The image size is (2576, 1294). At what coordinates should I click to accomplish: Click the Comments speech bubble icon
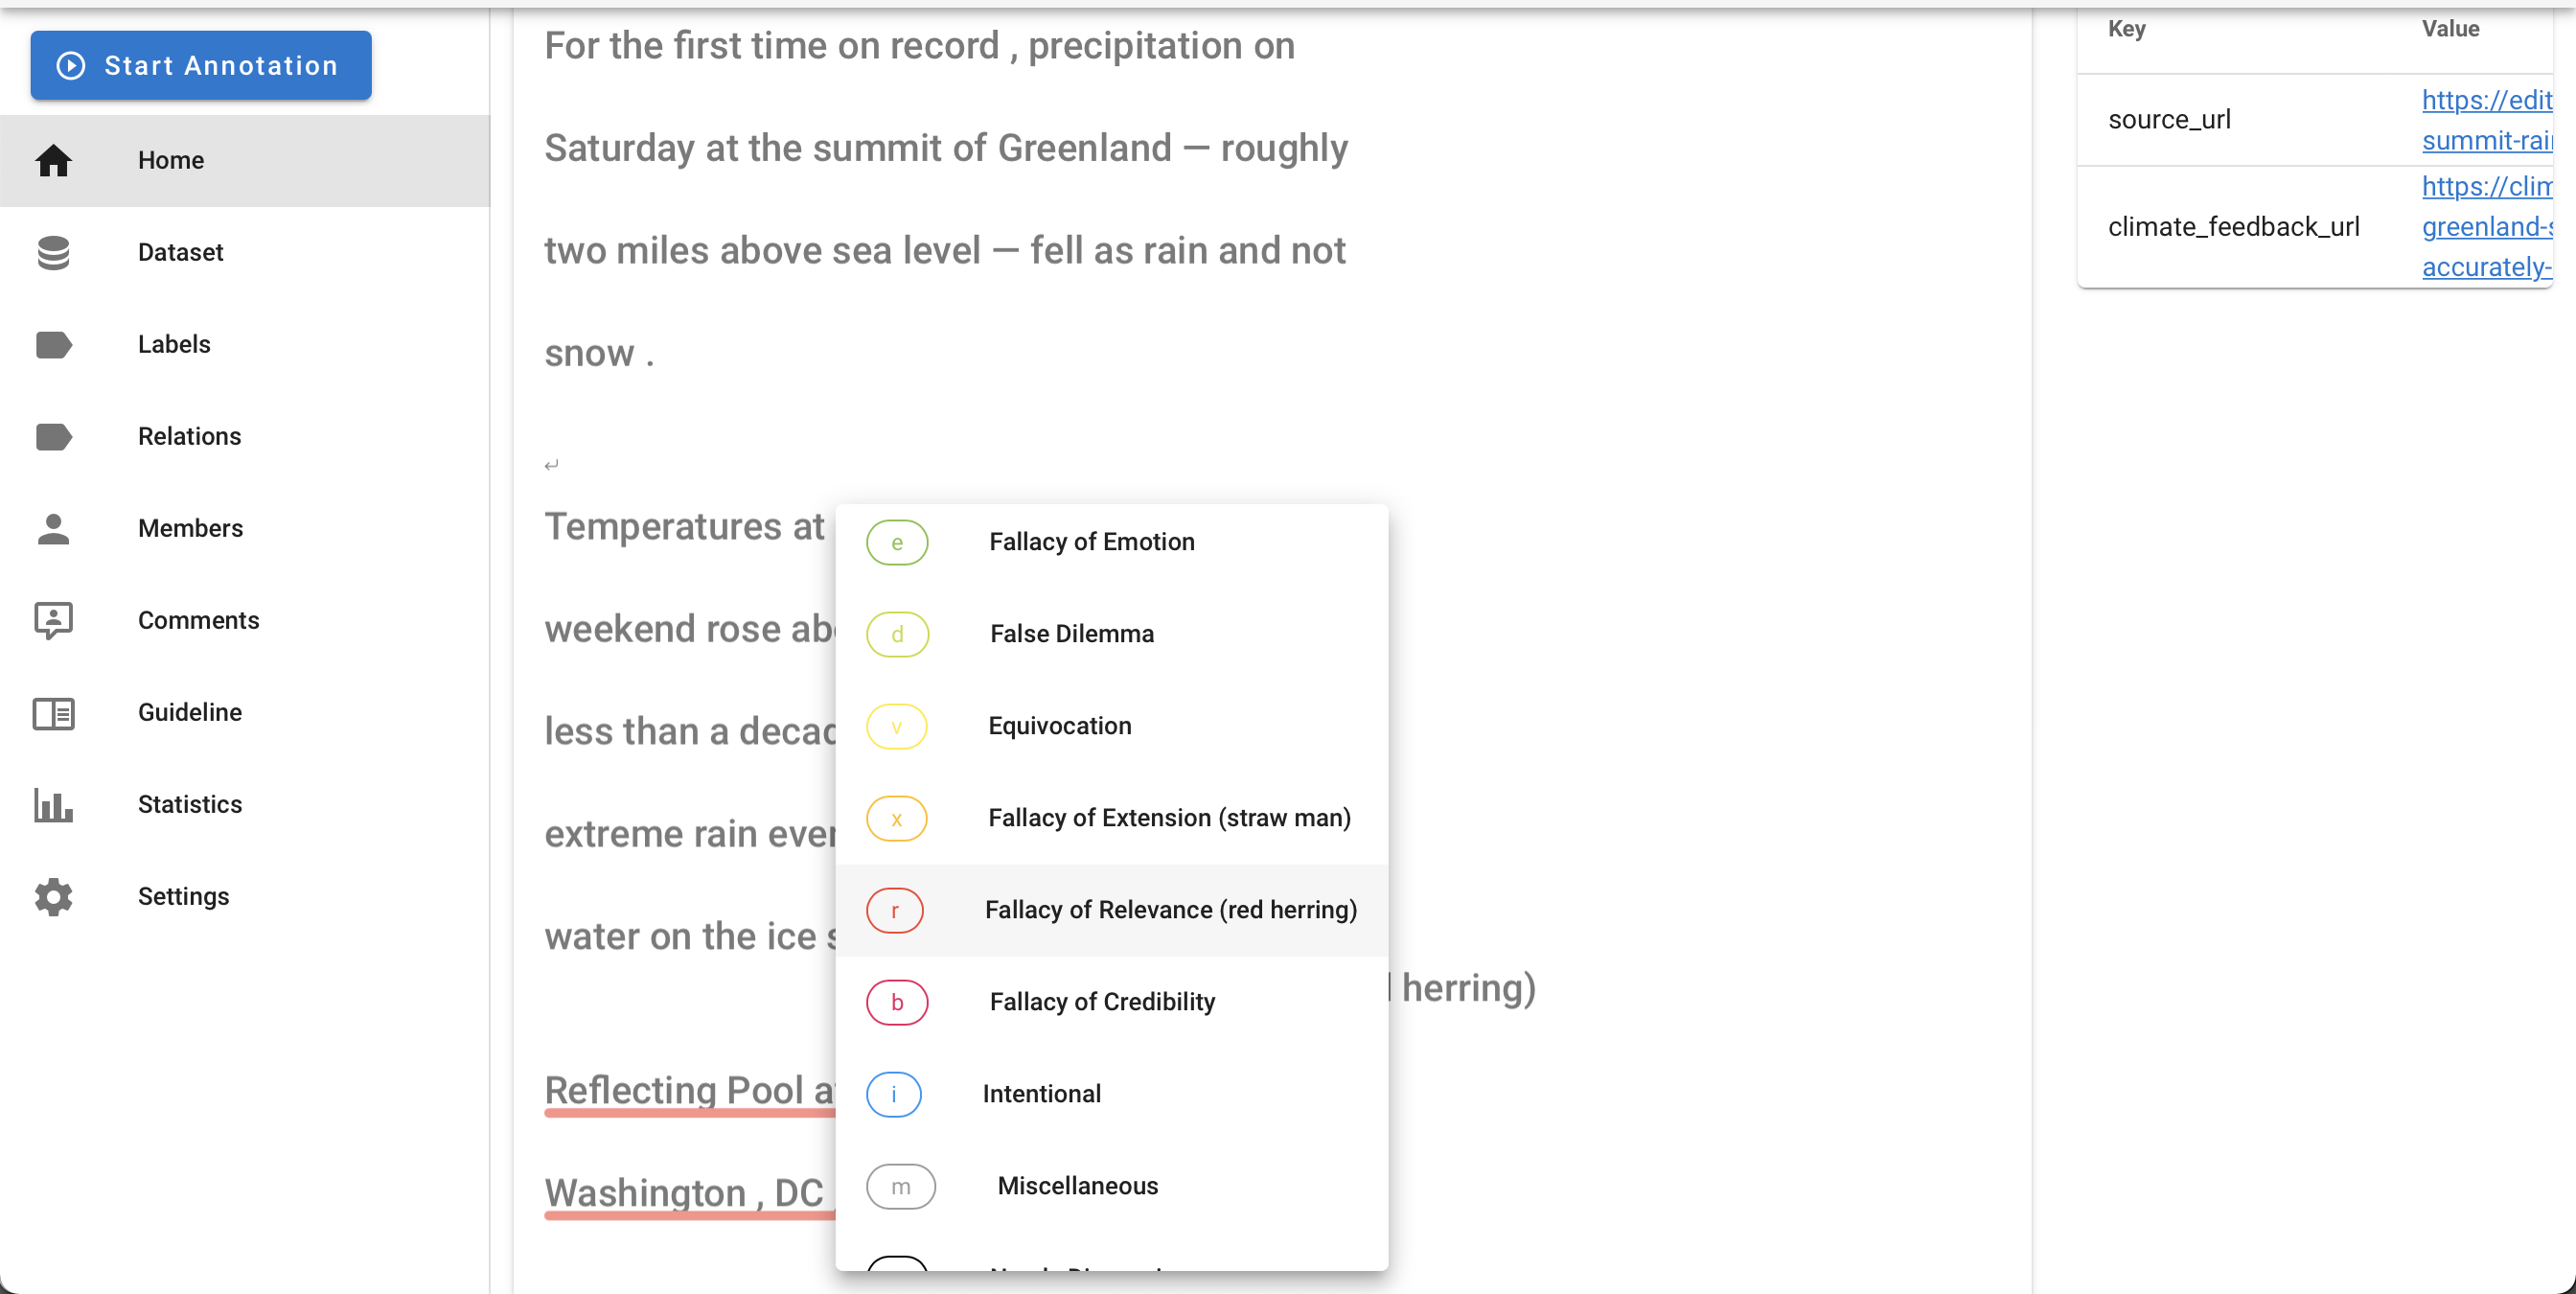click(x=53, y=620)
